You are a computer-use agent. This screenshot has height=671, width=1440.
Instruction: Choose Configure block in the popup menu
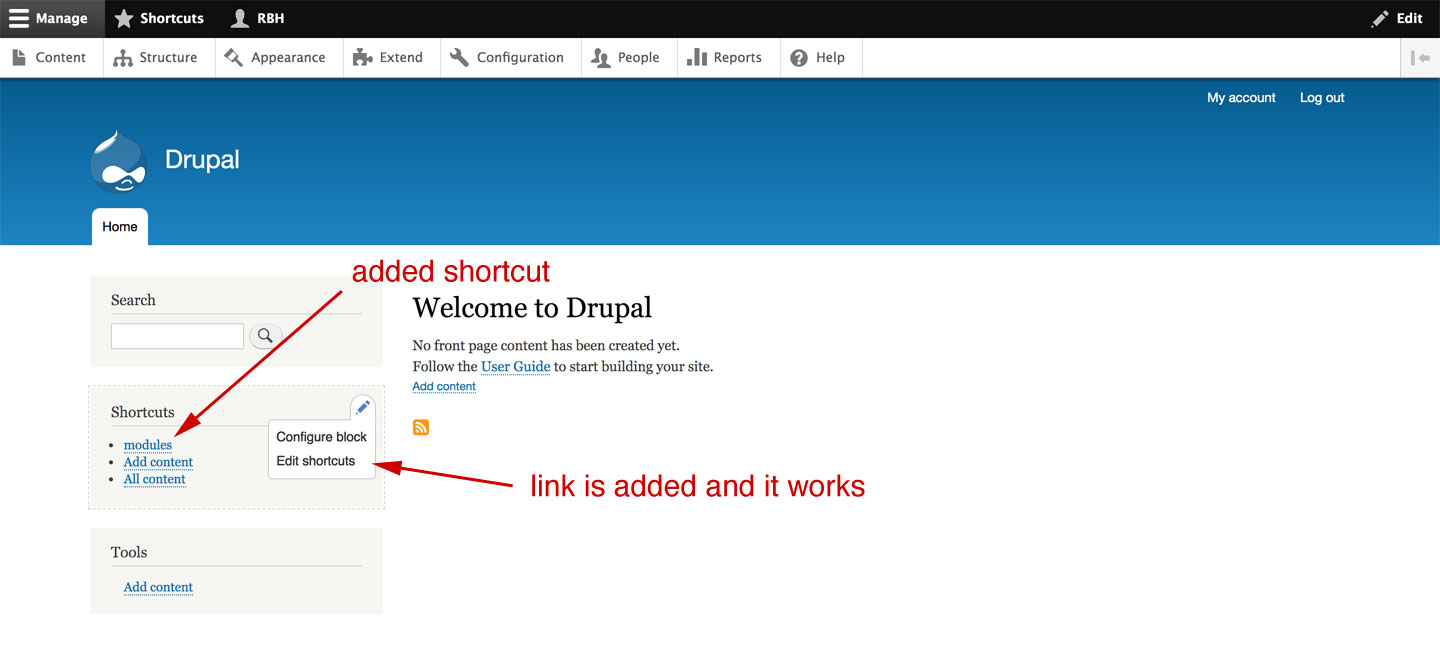(321, 437)
